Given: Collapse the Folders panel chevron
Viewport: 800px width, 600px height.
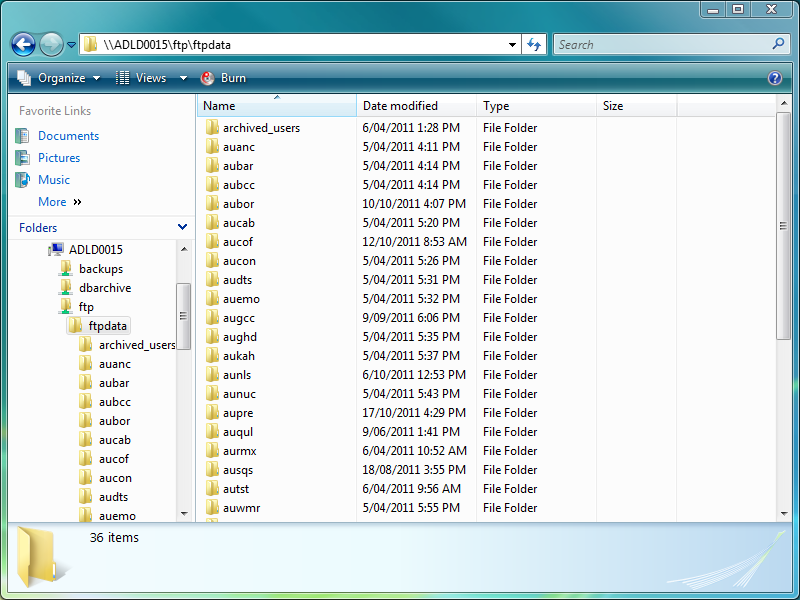Looking at the screenshot, I should pyautogui.click(x=184, y=227).
